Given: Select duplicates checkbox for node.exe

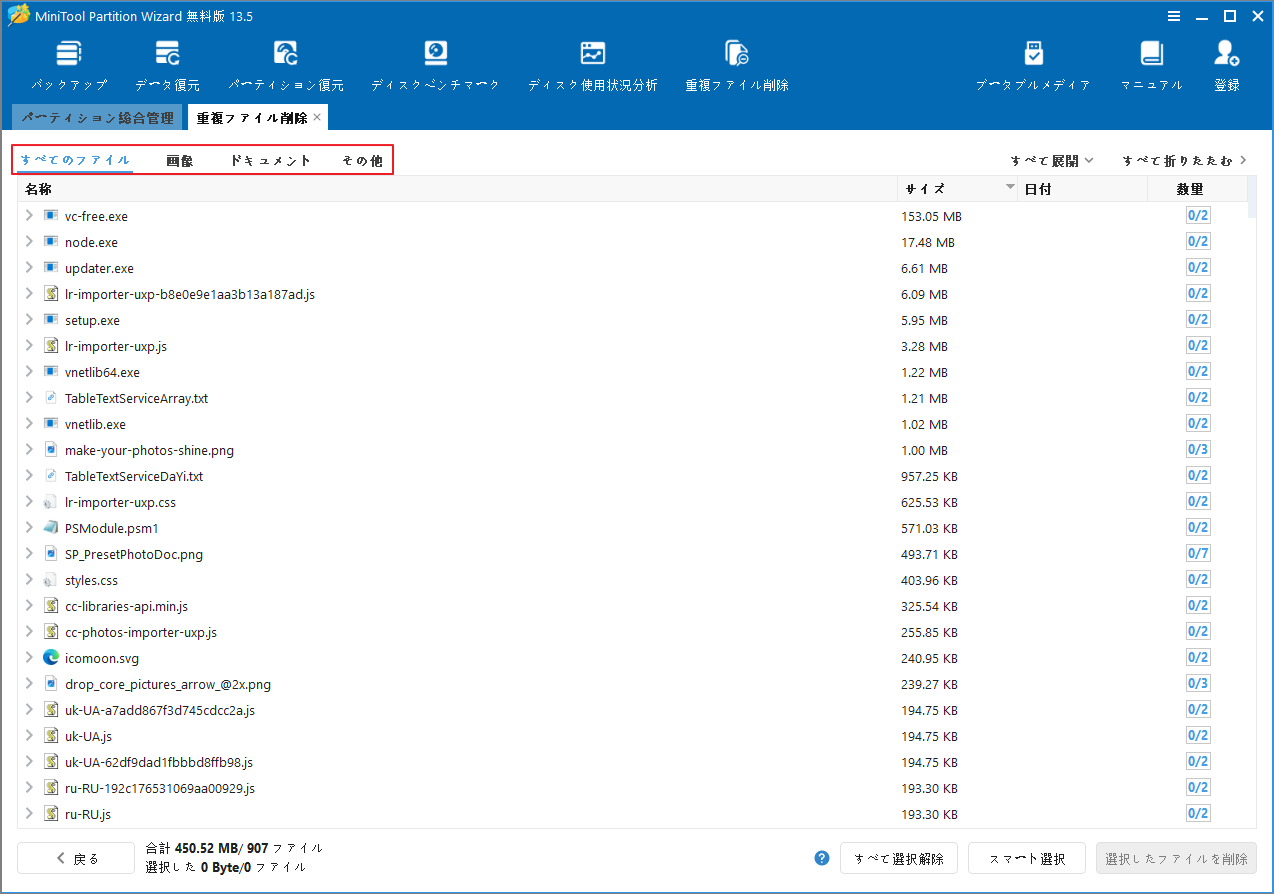Looking at the screenshot, I should (1197, 241).
